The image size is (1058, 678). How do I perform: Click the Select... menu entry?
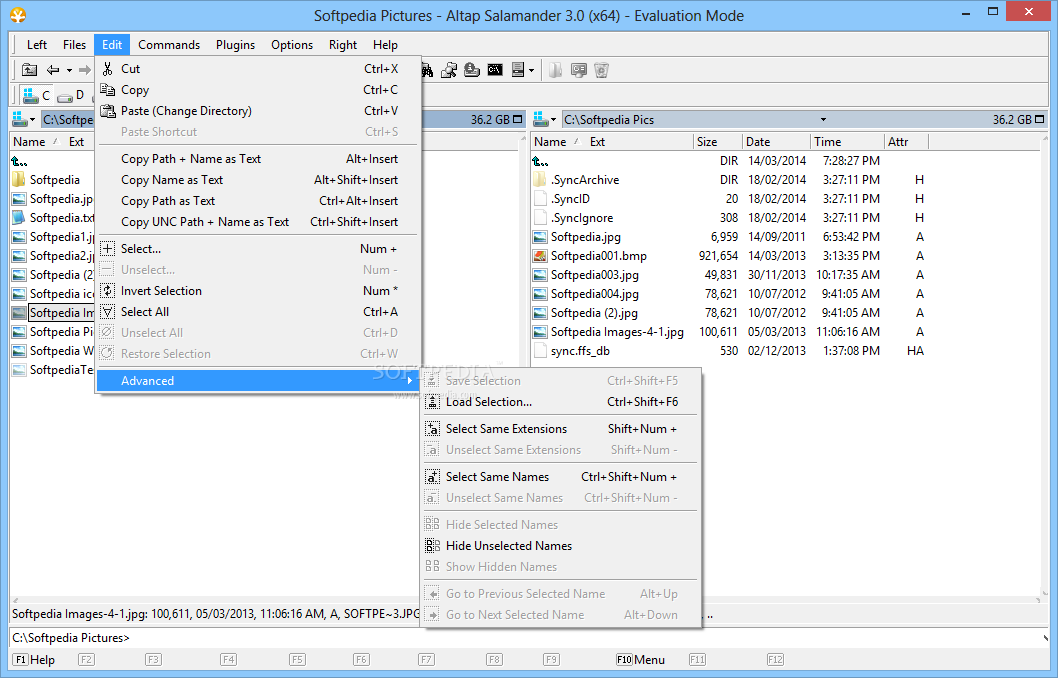259,249
